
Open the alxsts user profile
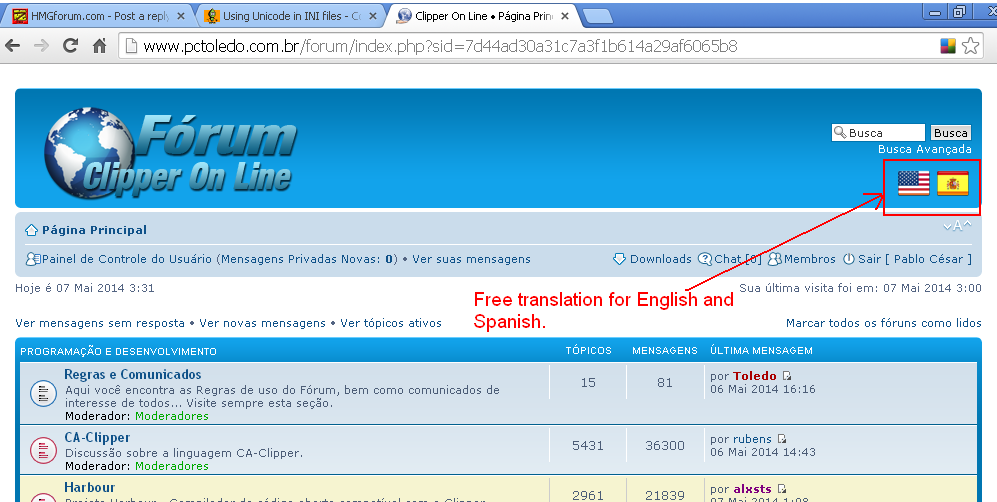pos(752,489)
